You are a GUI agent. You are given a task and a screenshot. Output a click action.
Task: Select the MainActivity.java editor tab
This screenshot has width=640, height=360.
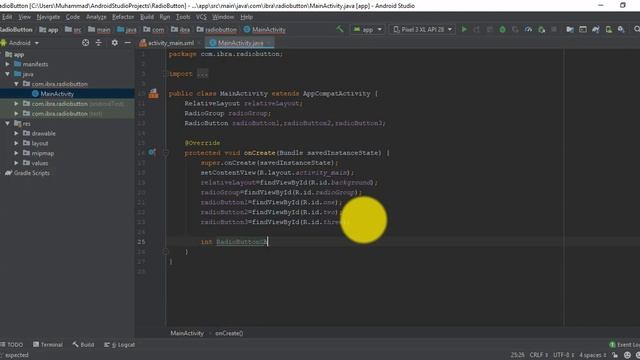pos(239,43)
